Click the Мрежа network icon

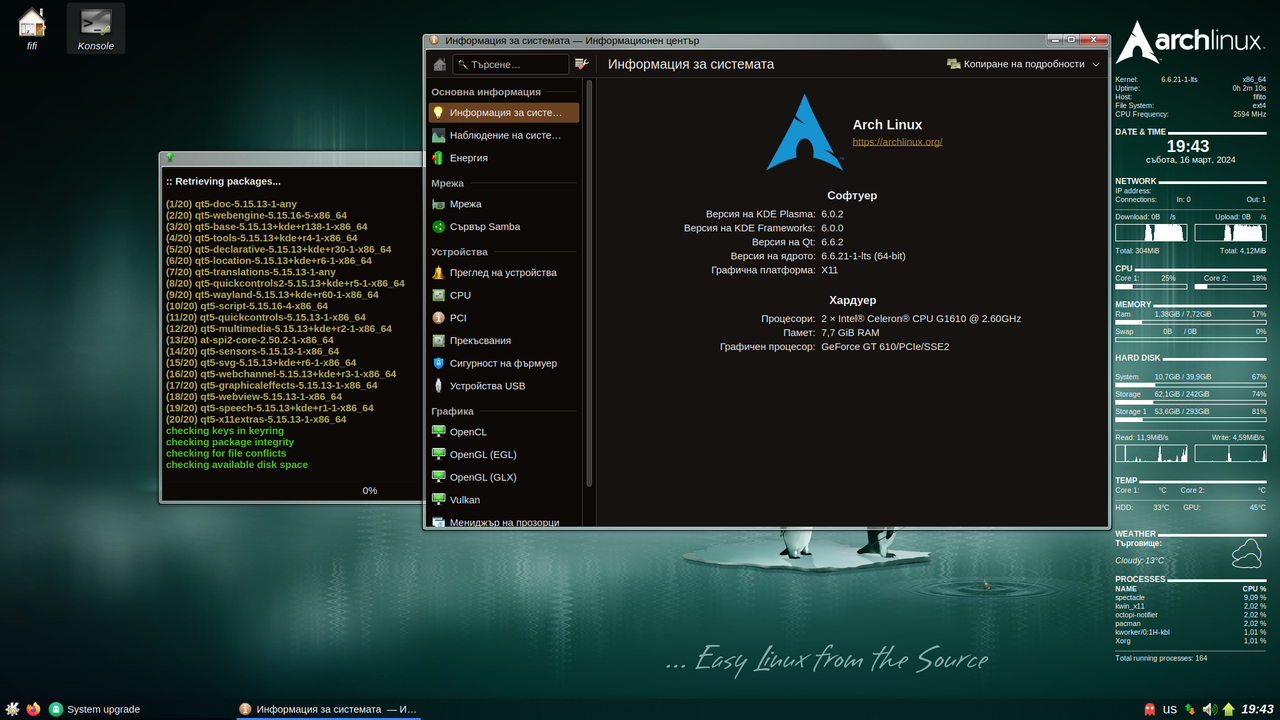click(438, 204)
